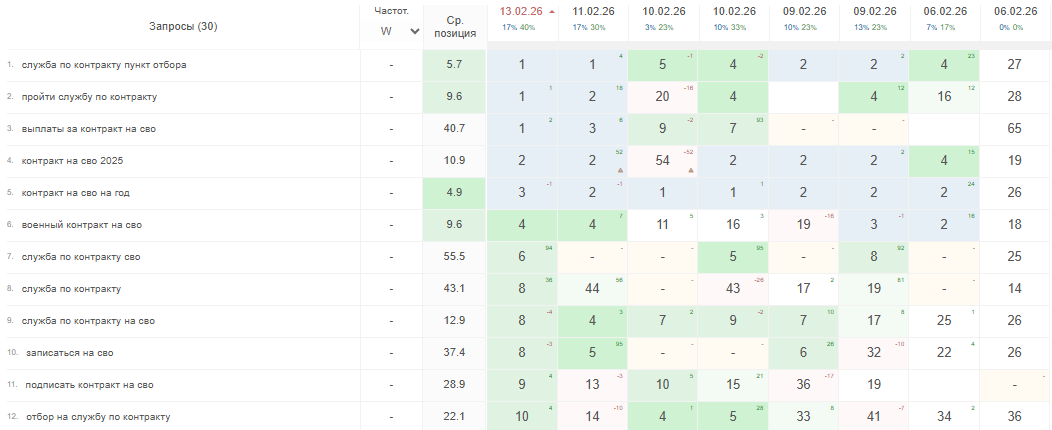Click the sort arrow beside 13.02.26

(x=552, y=12)
